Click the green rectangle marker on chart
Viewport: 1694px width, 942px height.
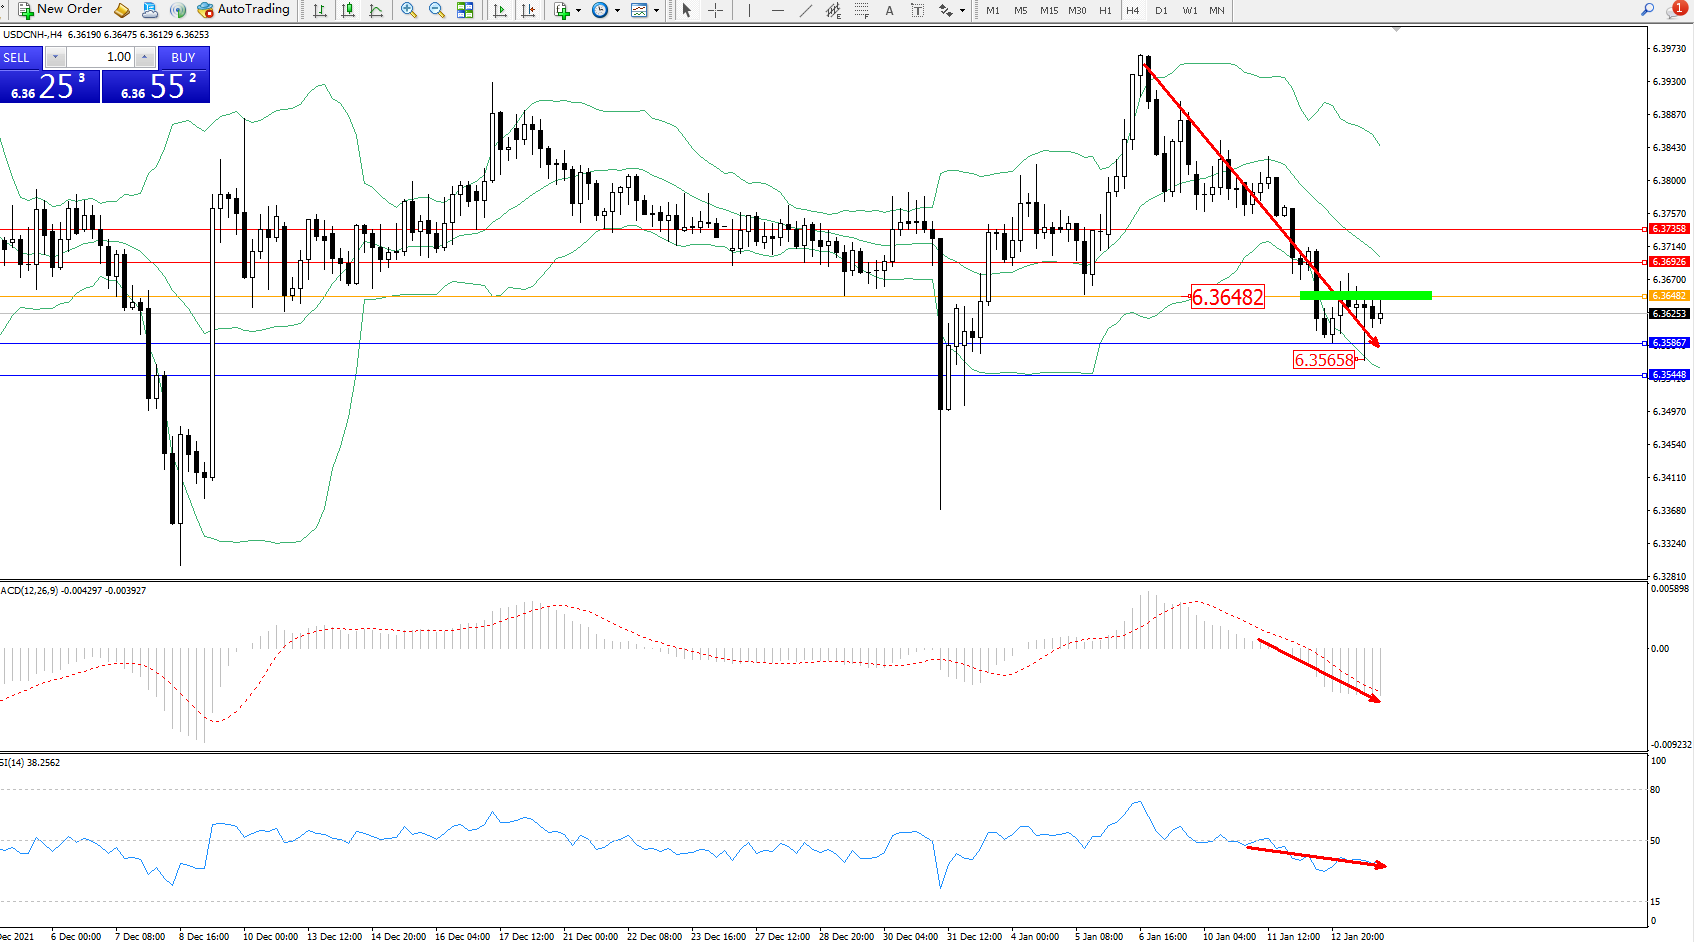point(1365,295)
